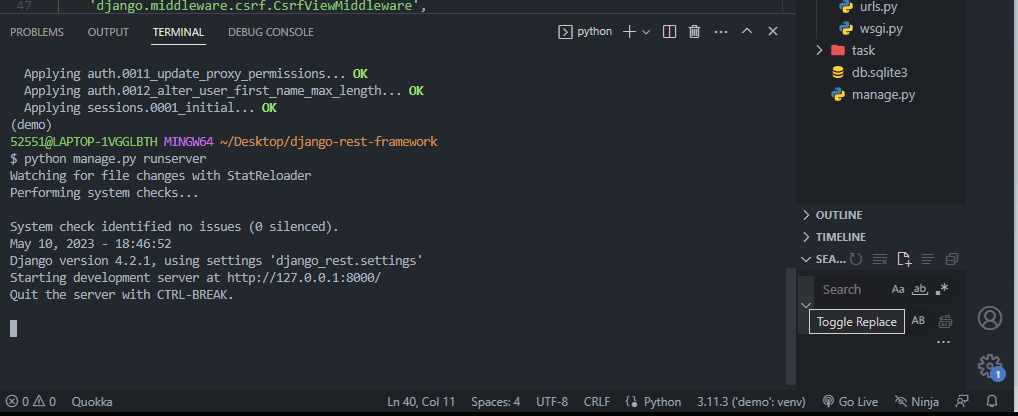Toggle Ninja mode in status bar
The image size is (1018, 416).
pos(916,402)
